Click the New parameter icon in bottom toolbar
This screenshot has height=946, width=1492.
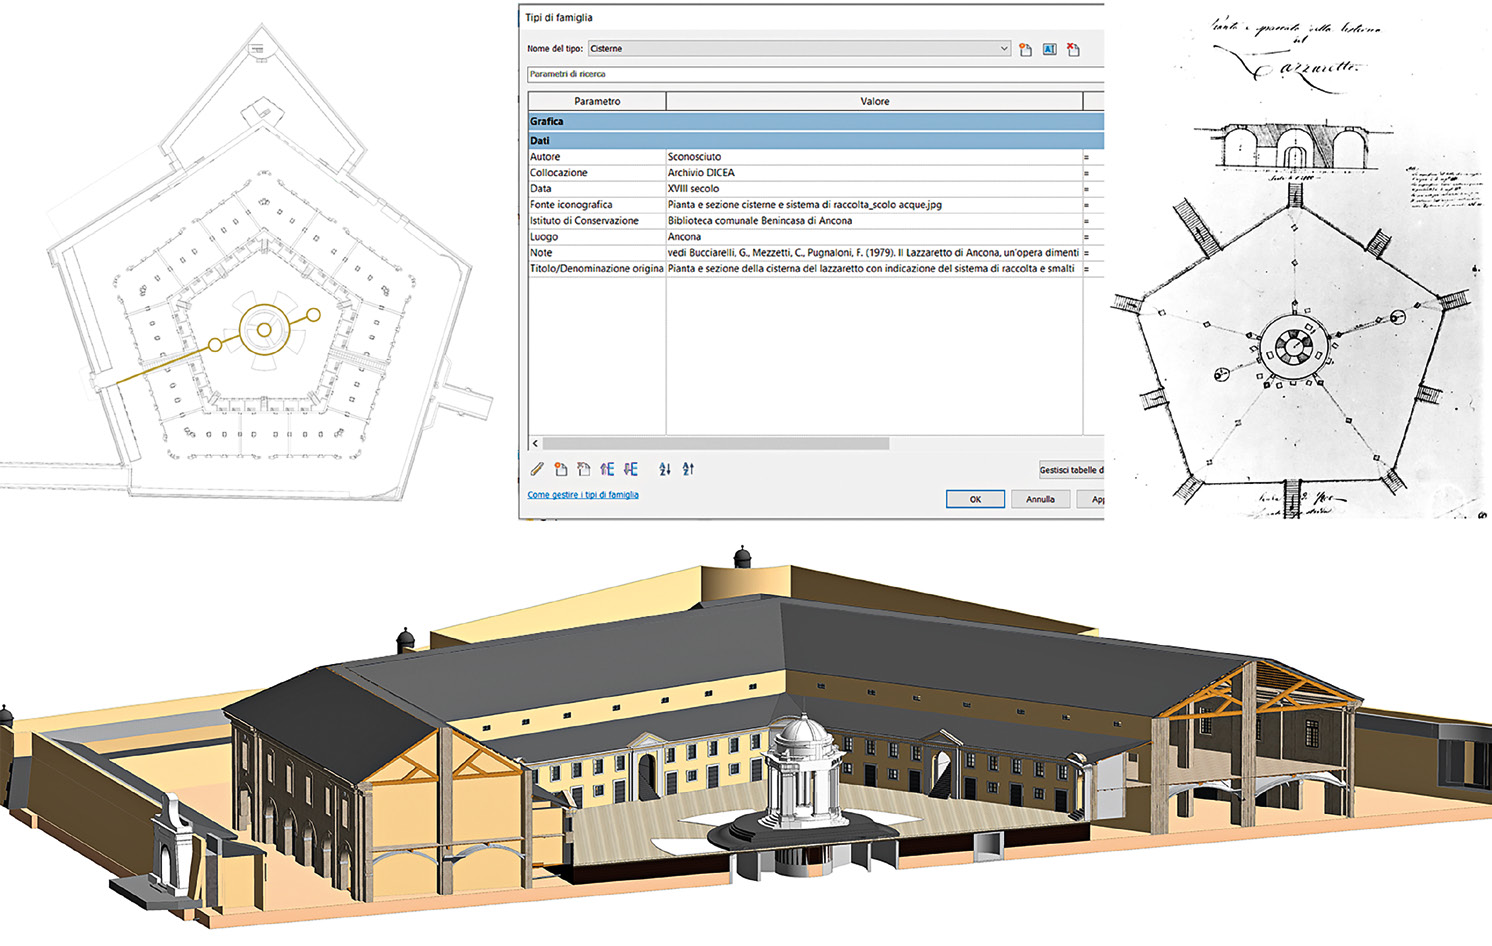[x=561, y=469]
